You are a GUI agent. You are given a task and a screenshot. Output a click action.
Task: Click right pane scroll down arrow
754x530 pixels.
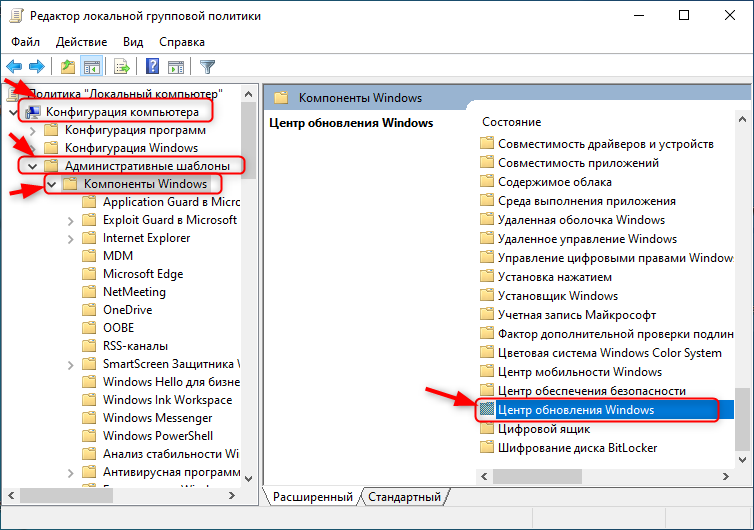pyautogui.click(x=742, y=460)
